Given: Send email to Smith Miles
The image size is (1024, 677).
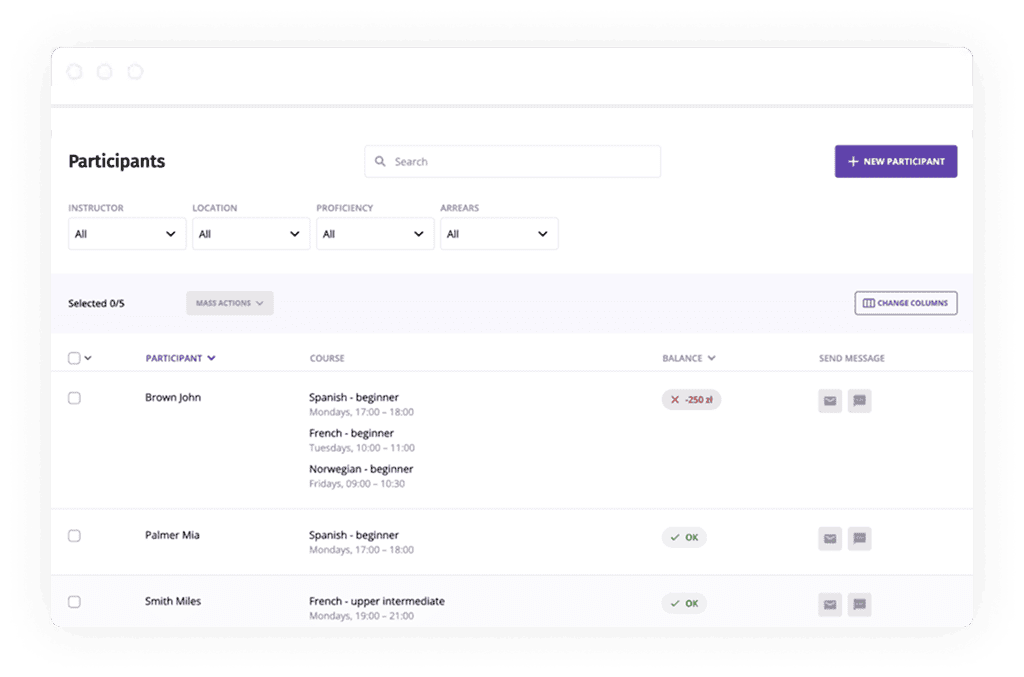Looking at the screenshot, I should tap(829, 604).
